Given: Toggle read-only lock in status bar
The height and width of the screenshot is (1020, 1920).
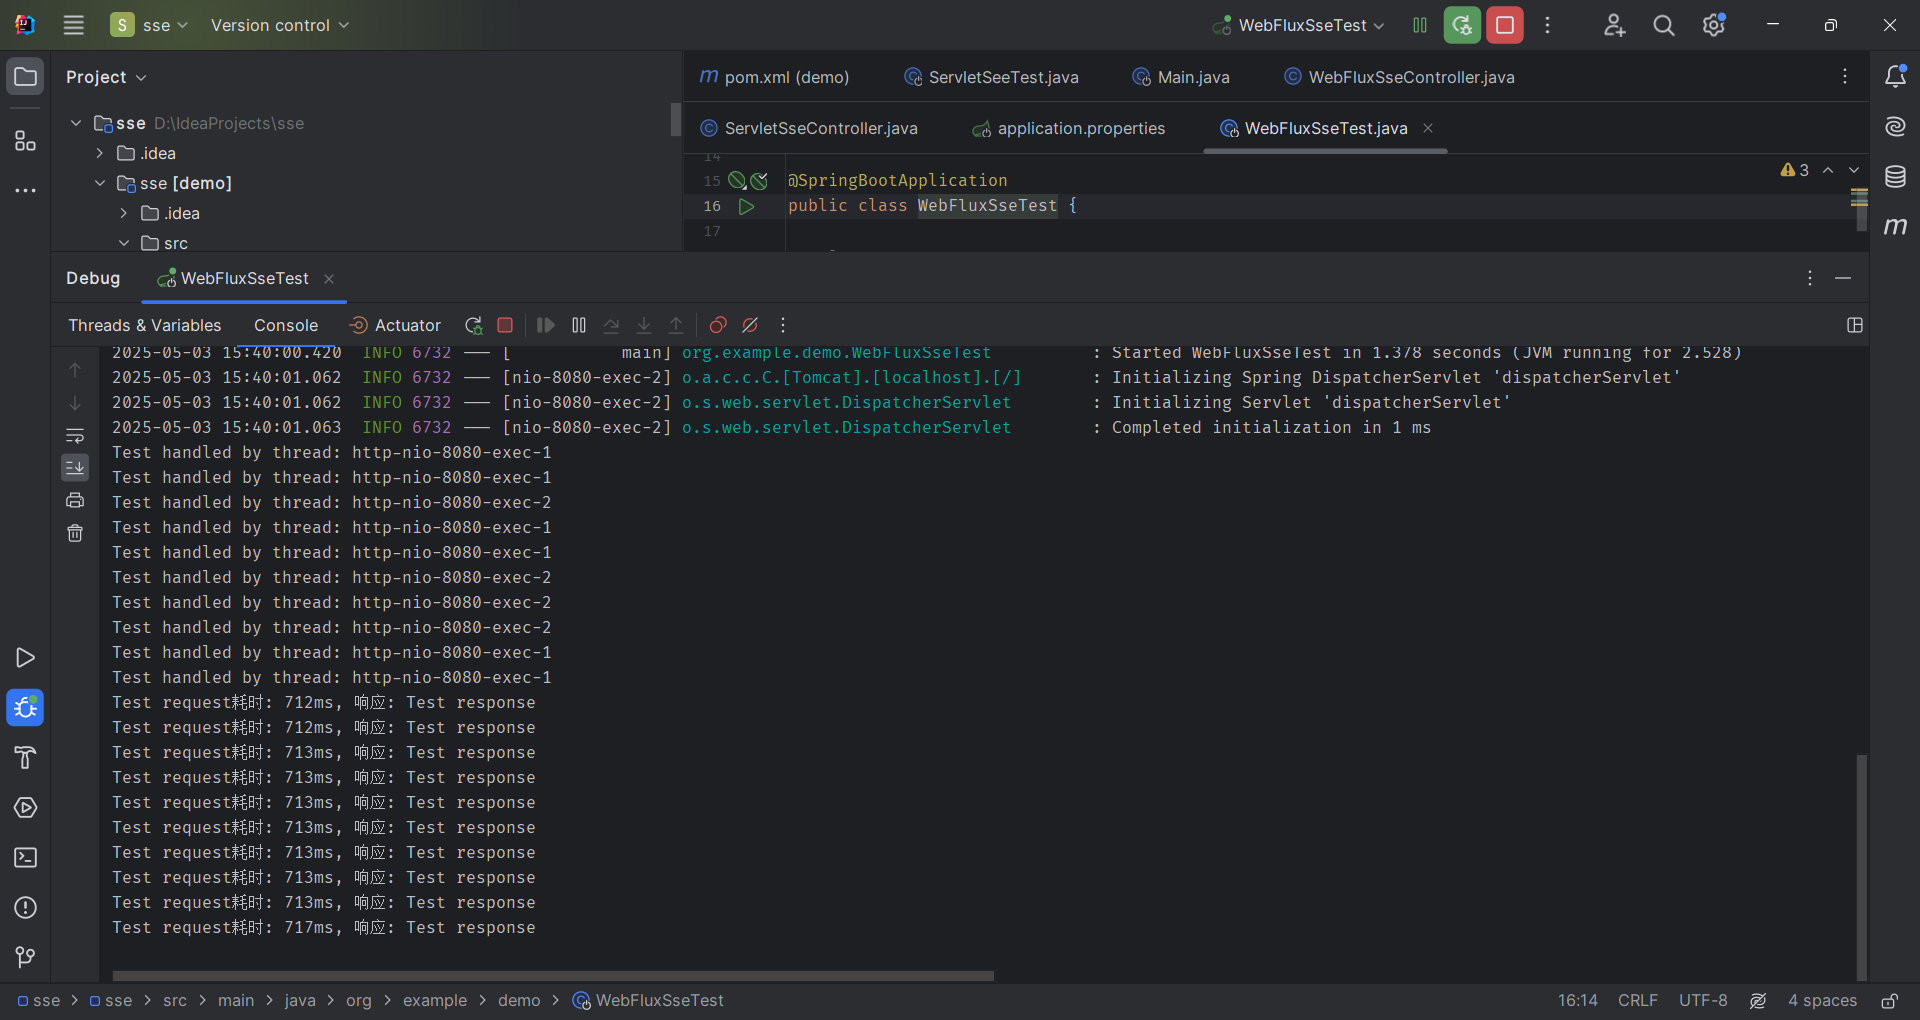Looking at the screenshot, I should 1890,1001.
